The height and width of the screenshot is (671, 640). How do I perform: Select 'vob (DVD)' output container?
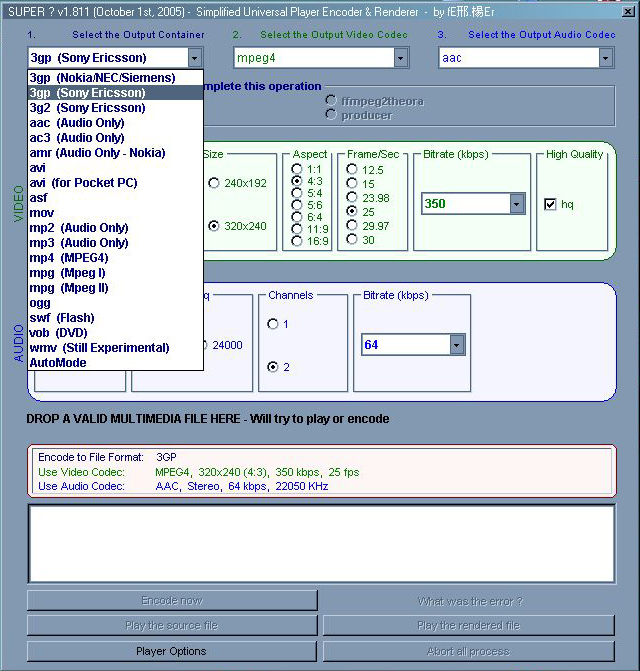click(x=60, y=333)
